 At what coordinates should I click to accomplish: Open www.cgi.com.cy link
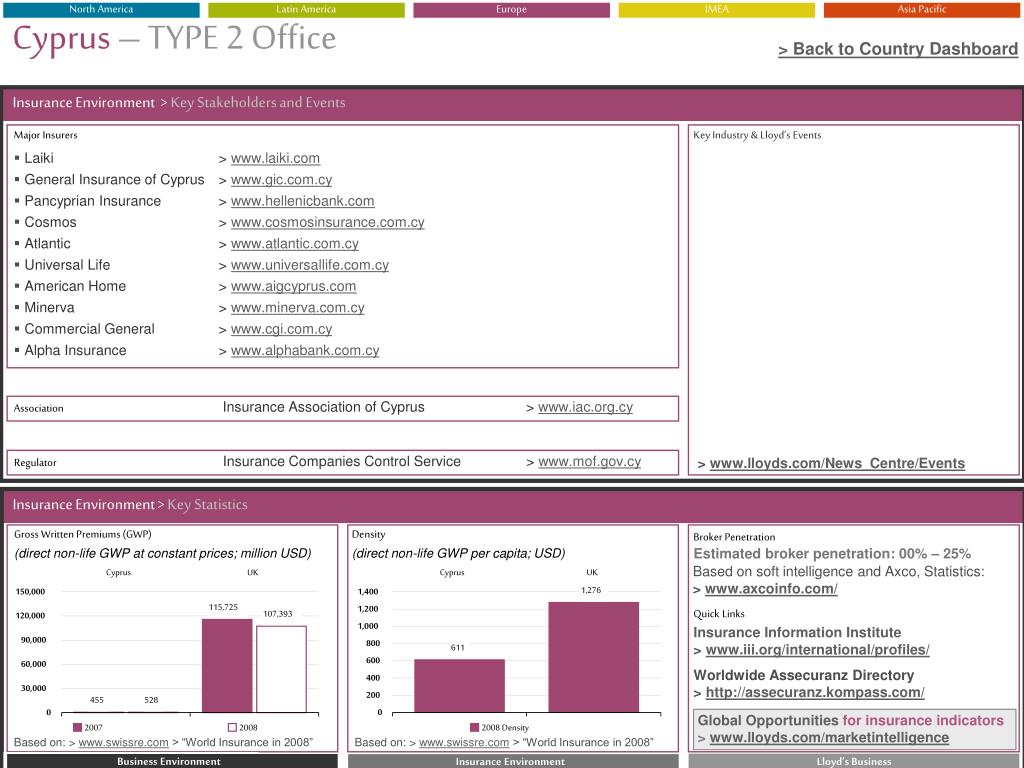(281, 329)
